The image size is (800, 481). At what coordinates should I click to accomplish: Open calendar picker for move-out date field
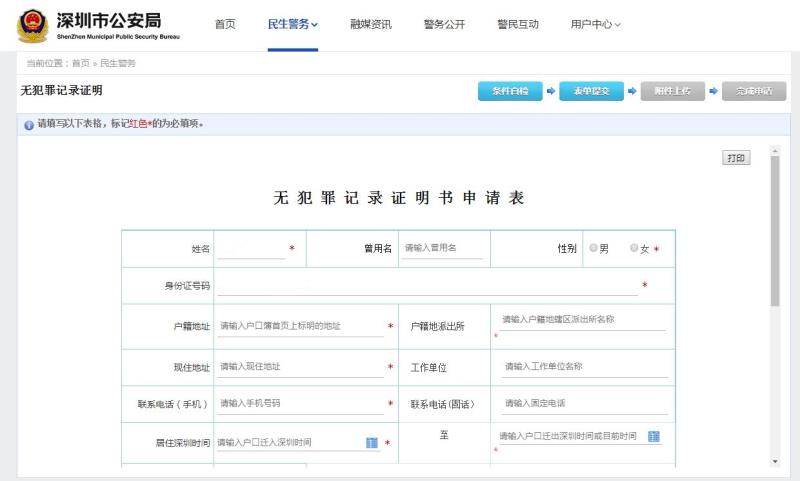coord(654,436)
